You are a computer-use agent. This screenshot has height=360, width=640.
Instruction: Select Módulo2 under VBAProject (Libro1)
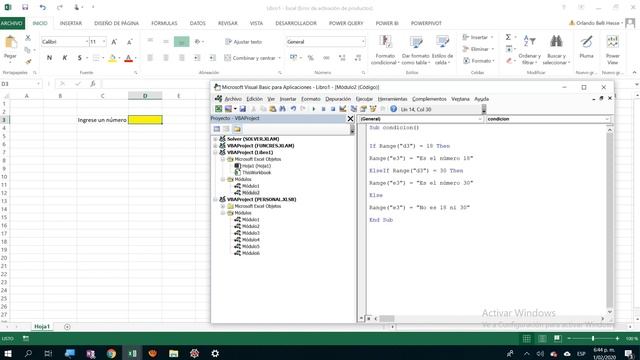tap(251, 193)
